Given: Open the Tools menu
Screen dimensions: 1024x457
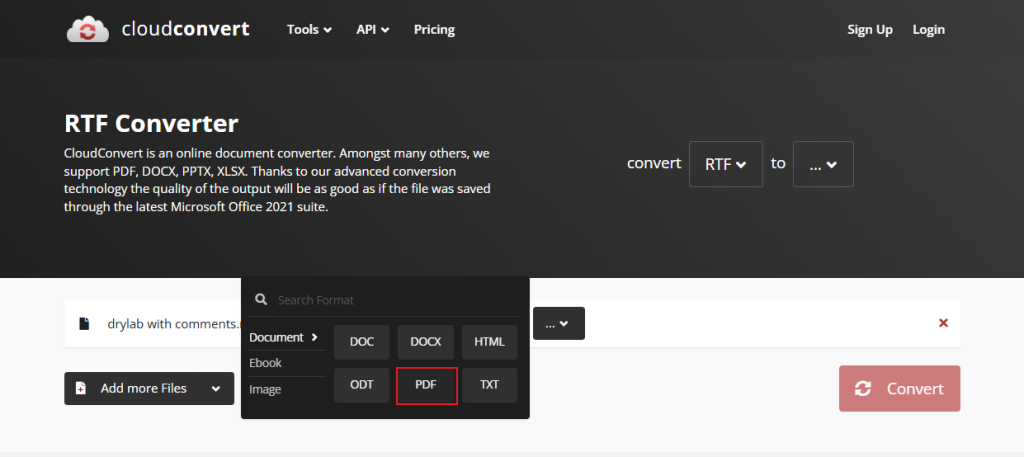Looking at the screenshot, I should tap(310, 29).
